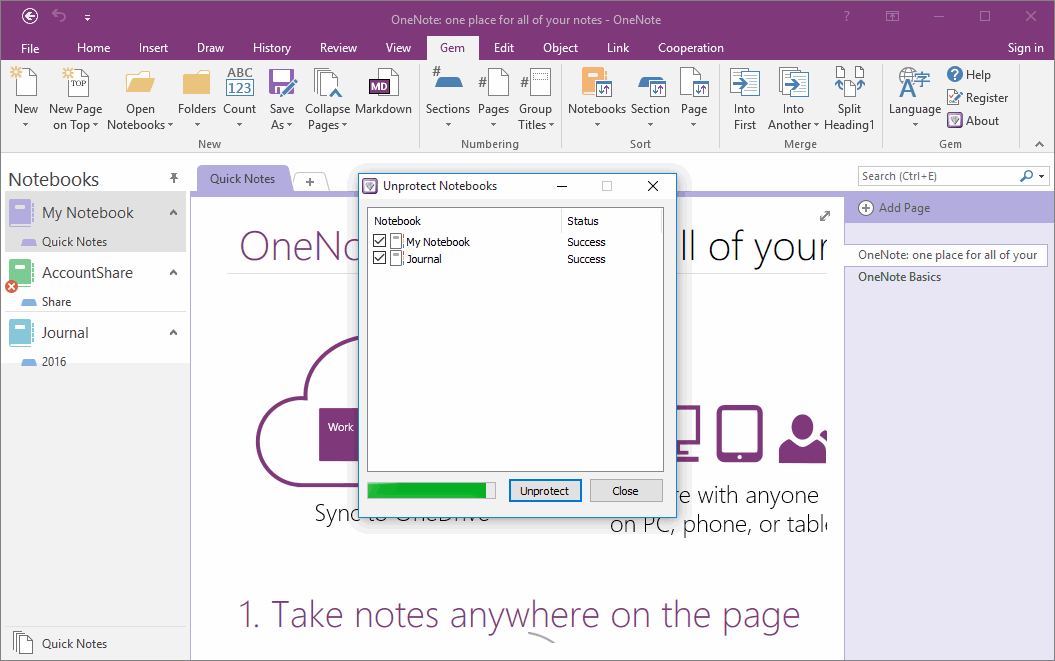Click the Pages numbering icon

click(493, 82)
